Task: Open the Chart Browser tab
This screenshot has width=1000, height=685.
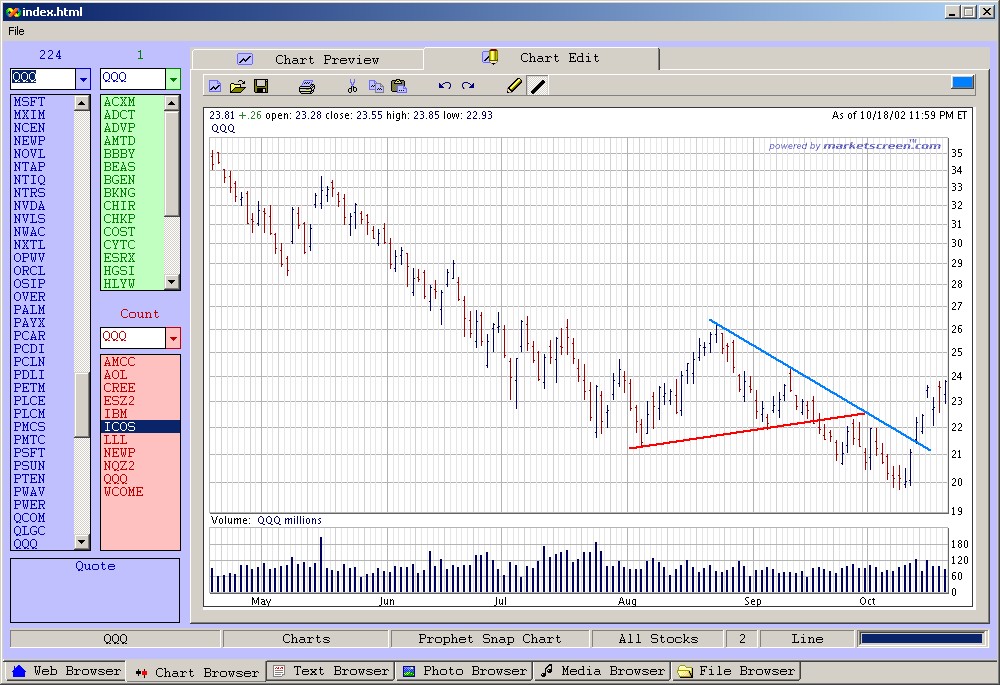Action: (196, 672)
